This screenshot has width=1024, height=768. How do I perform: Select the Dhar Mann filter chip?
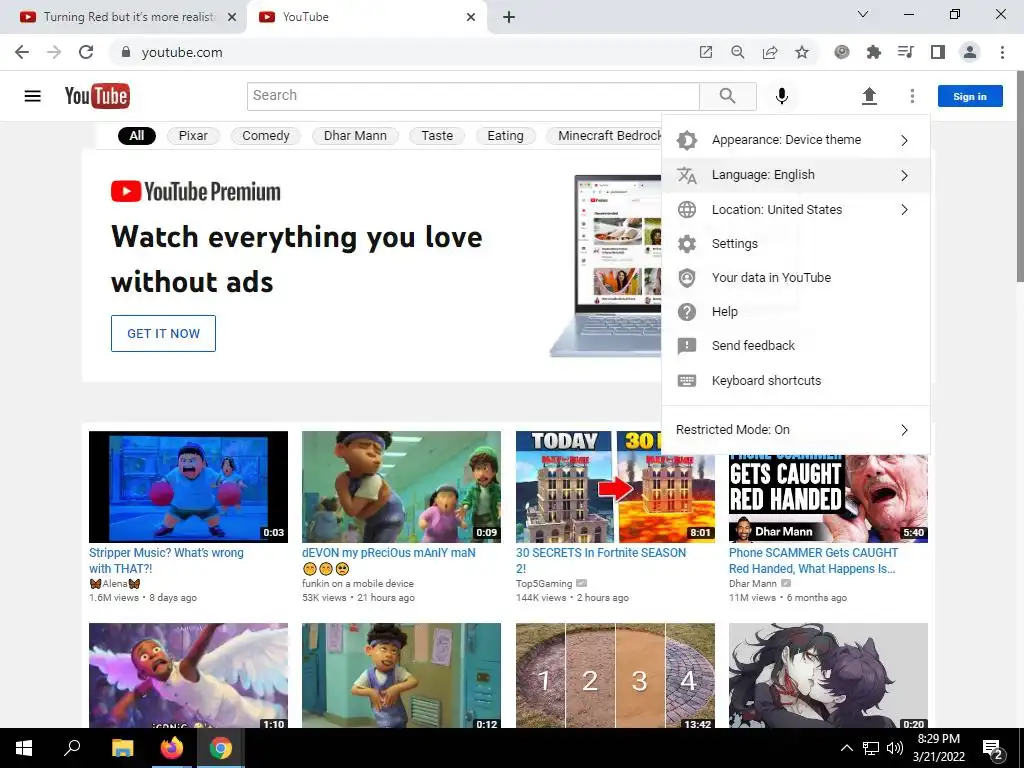point(355,136)
